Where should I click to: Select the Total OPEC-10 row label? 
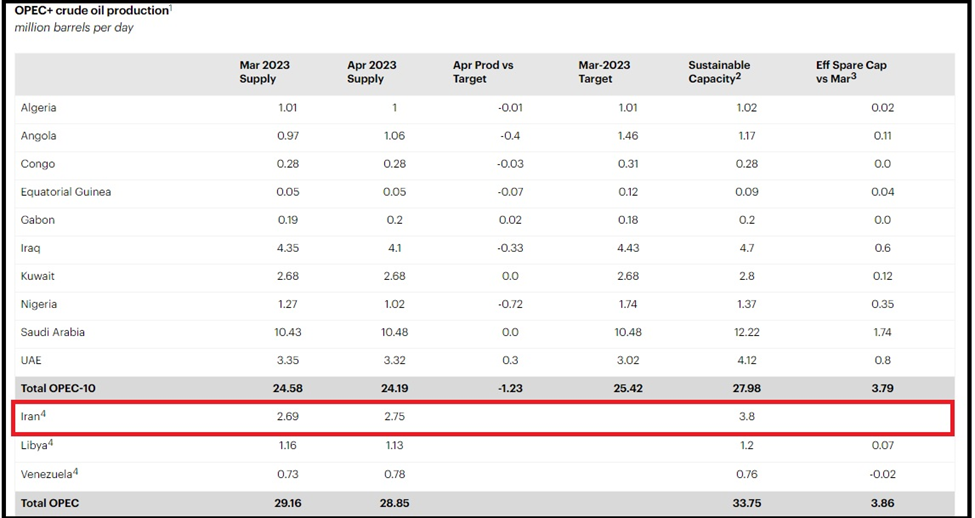pyautogui.click(x=58, y=388)
